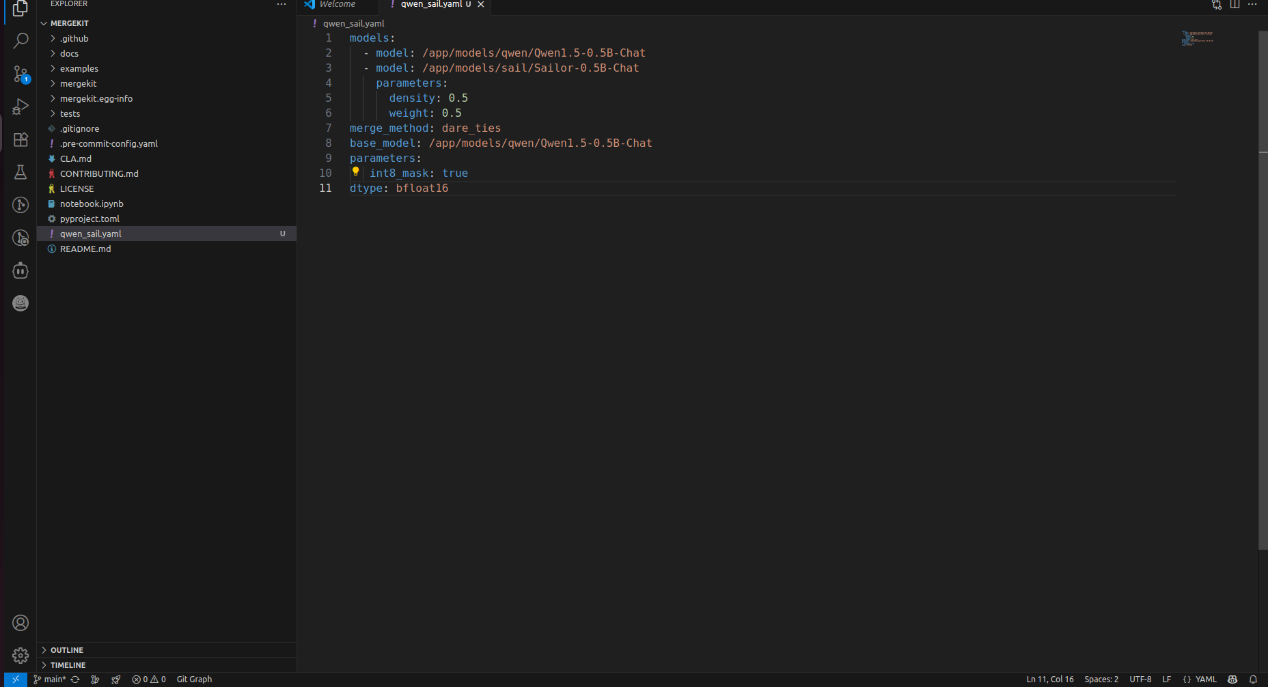This screenshot has height=687, width=1268.
Task: Click Git Graph in the status bar
Action: (194, 679)
